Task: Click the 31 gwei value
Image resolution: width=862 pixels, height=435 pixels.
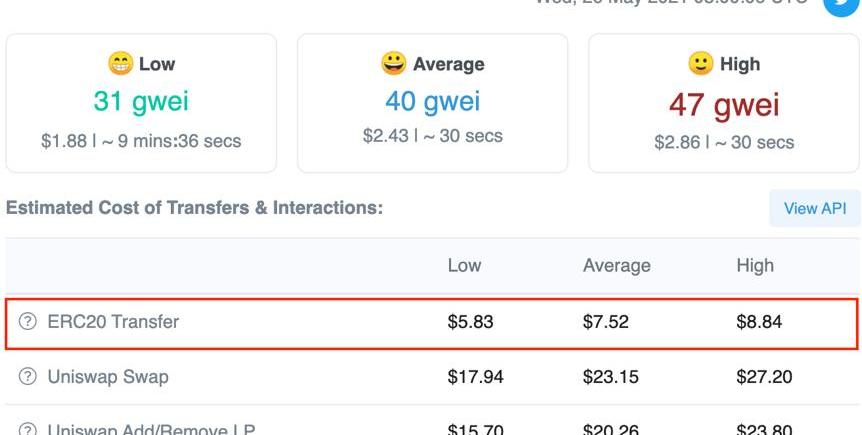Action: tap(141, 102)
